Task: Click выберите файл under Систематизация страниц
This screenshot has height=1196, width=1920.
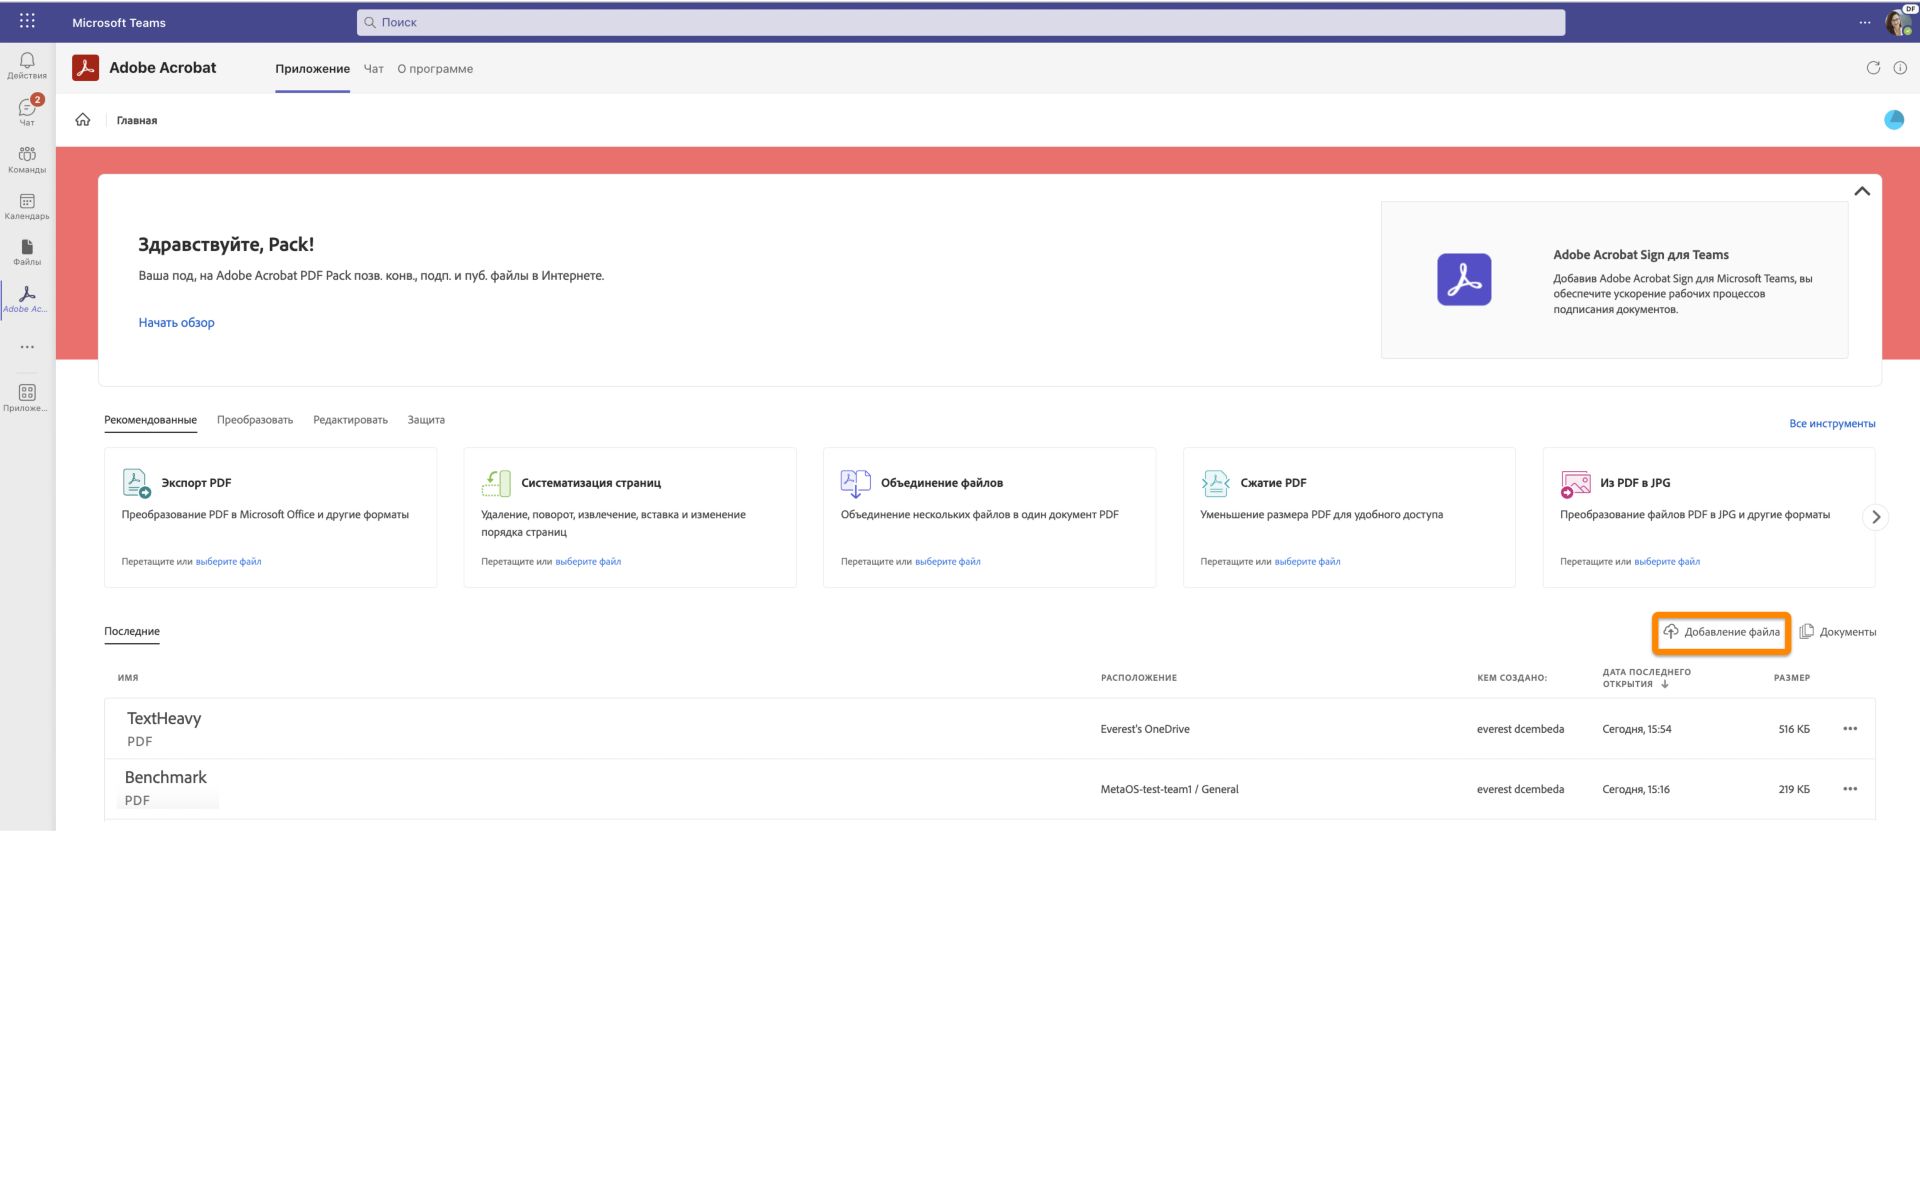Action: tap(588, 562)
